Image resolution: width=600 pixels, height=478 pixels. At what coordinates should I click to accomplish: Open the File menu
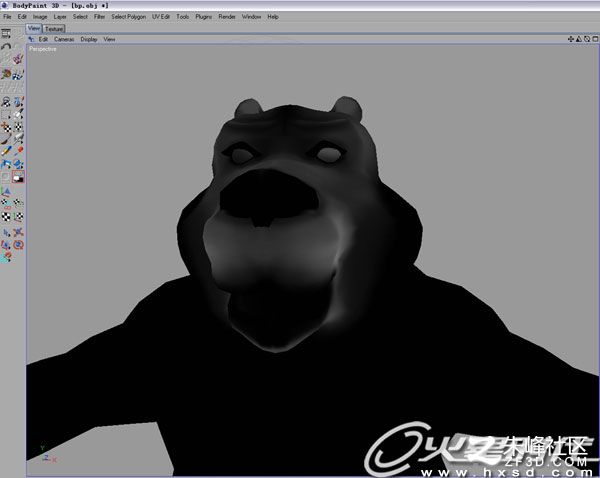pos(7,17)
